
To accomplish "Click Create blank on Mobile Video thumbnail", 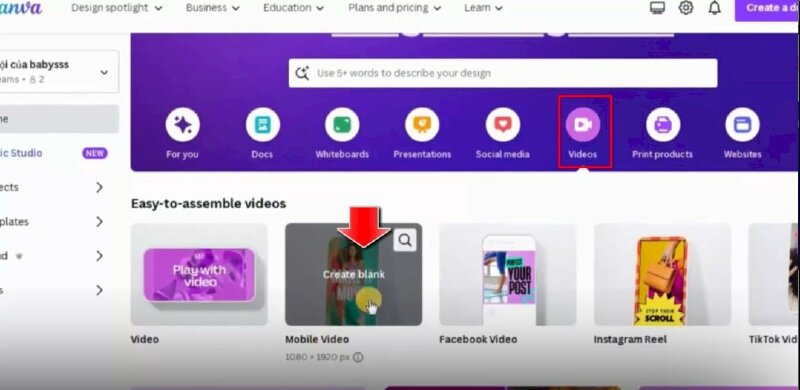I will 354,274.
